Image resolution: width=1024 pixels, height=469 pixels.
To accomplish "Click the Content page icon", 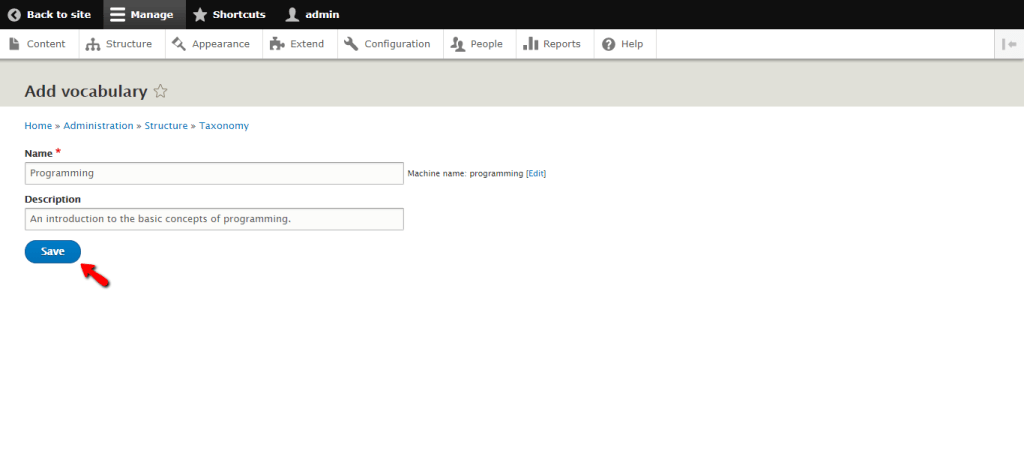I will pyautogui.click(x=14, y=44).
